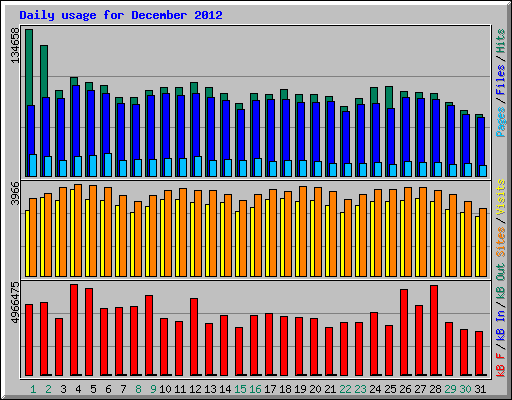Image resolution: width=512 pixels, height=400 pixels.
Task: Click day label 11 on the x-axis
Action: click(180, 389)
